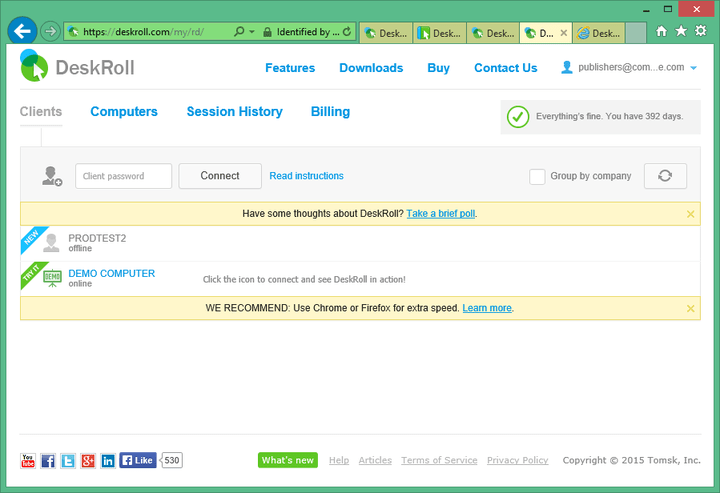Open the Favorites star icon

click(681, 31)
